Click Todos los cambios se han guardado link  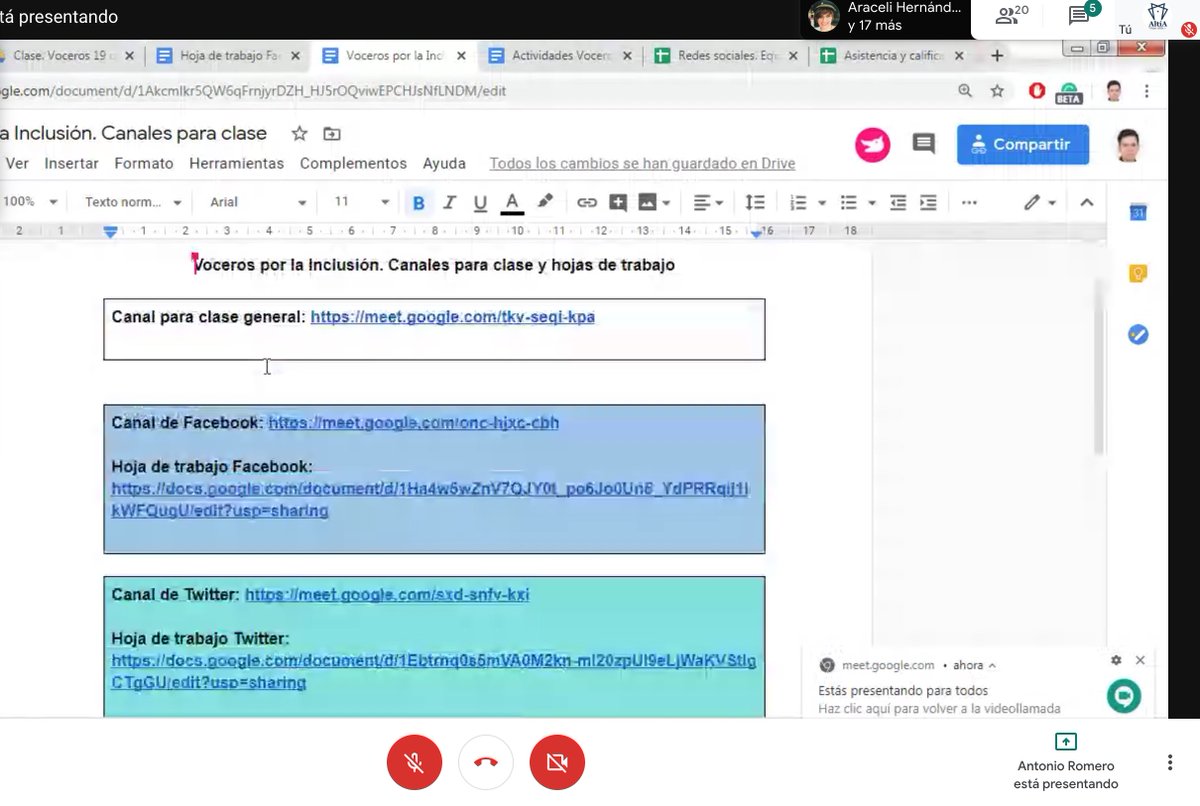(x=642, y=163)
